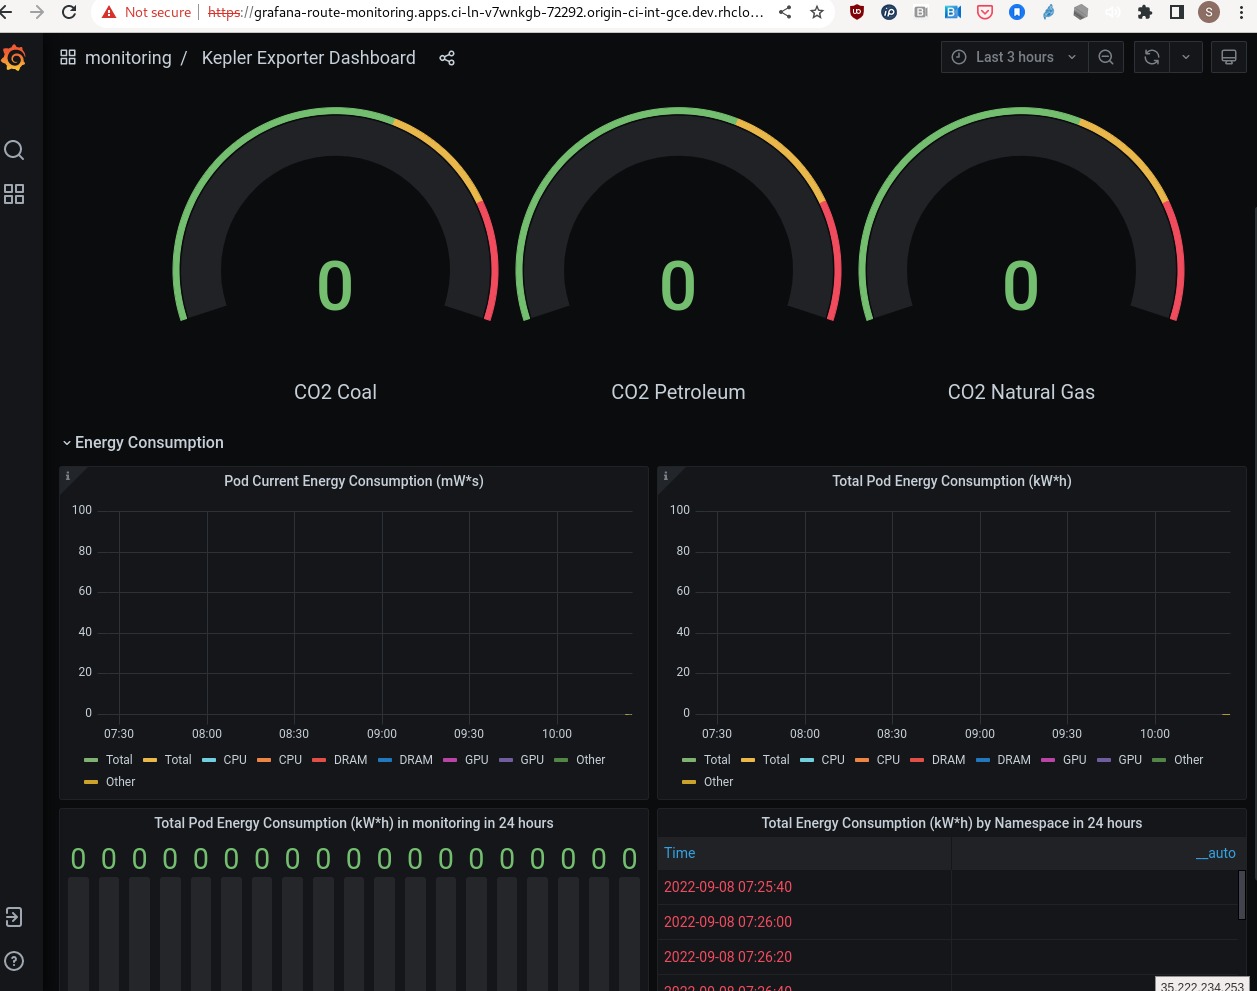Image resolution: width=1257 pixels, height=991 pixels.
Task: Bookmark this page with star icon
Action: tap(817, 12)
